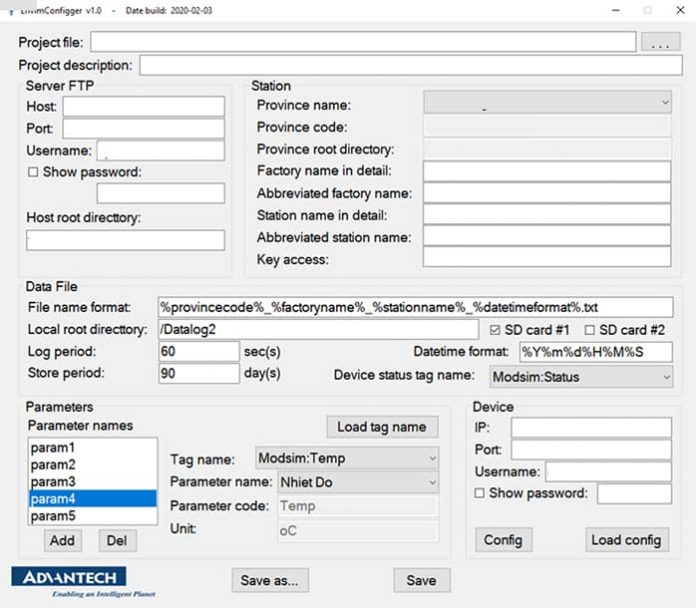This screenshot has width=696, height=608.
Task: Check the SD card #2 checkbox
Action: click(589, 330)
